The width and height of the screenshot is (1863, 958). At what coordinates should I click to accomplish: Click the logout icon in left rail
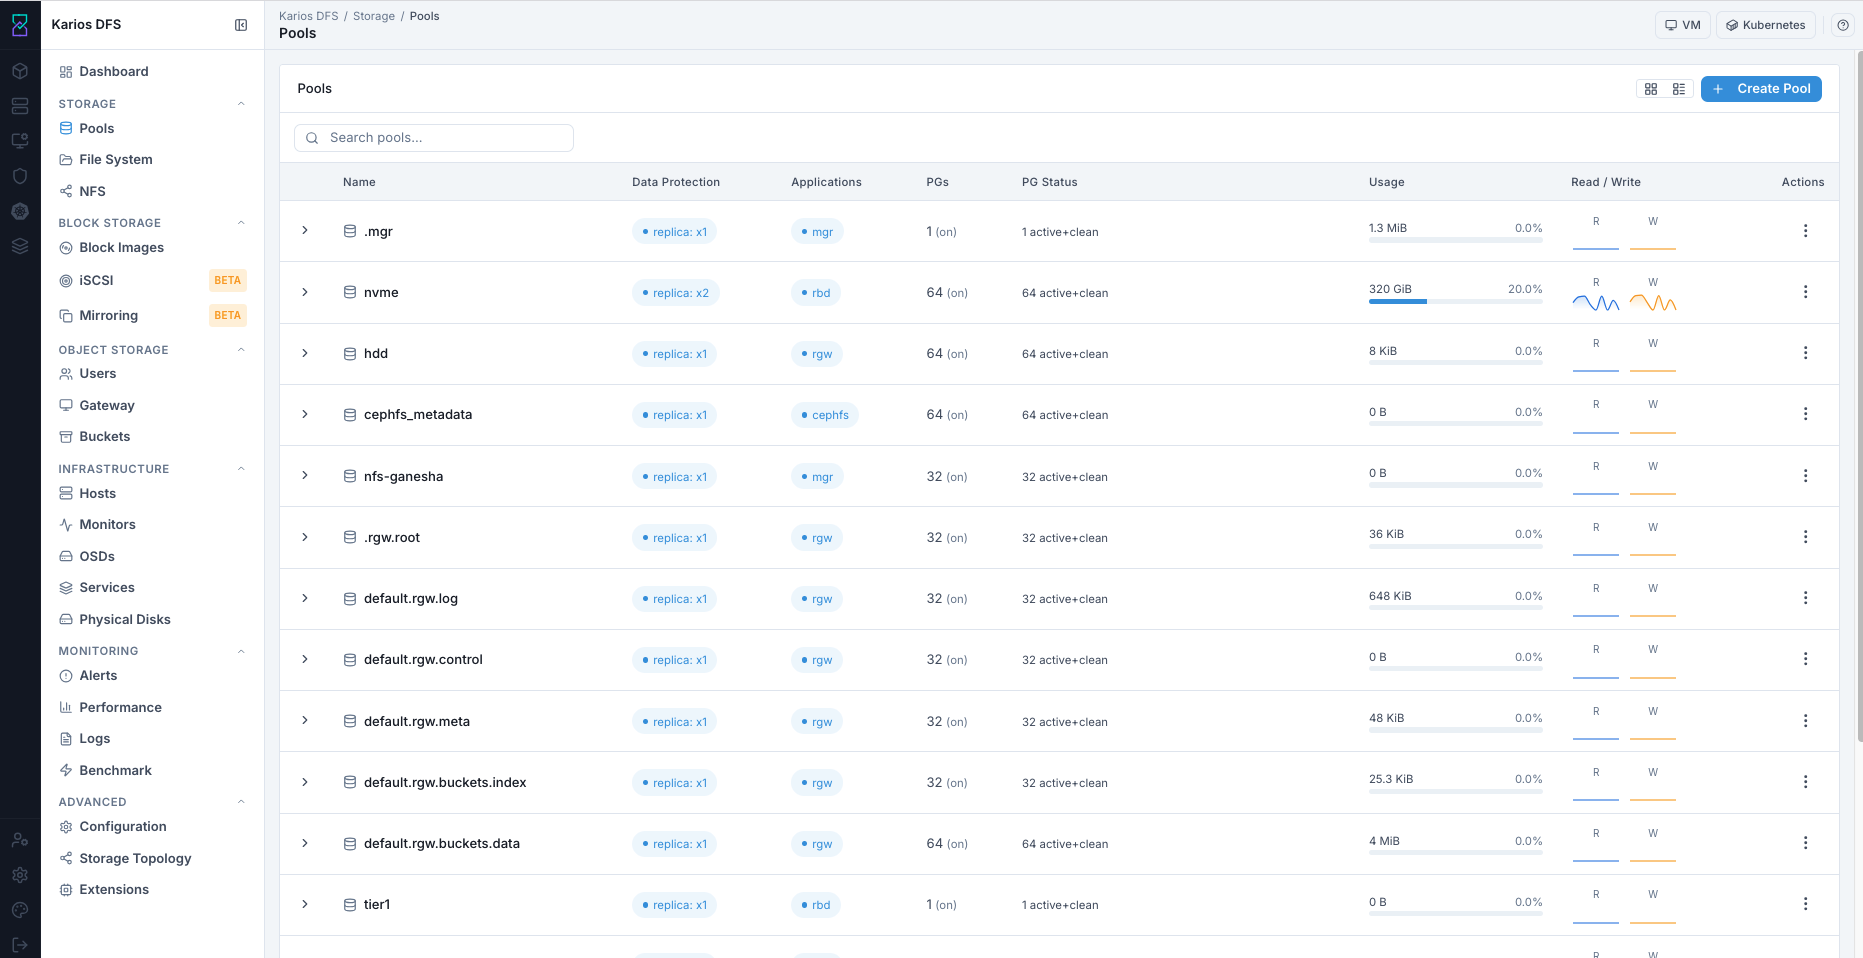(x=20, y=945)
